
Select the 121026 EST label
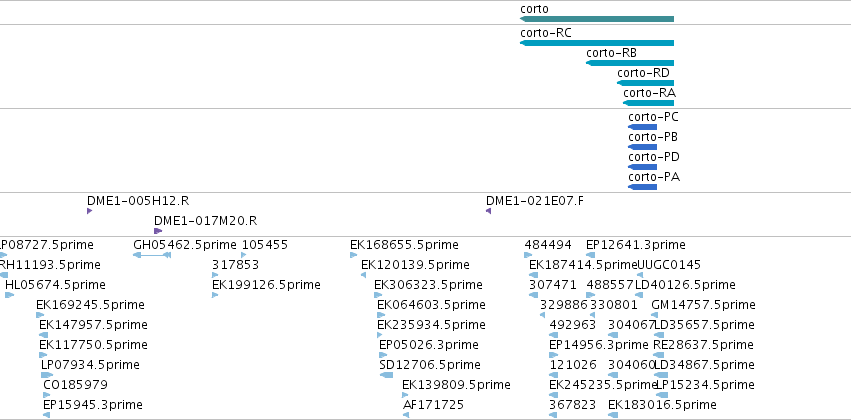pos(573,365)
